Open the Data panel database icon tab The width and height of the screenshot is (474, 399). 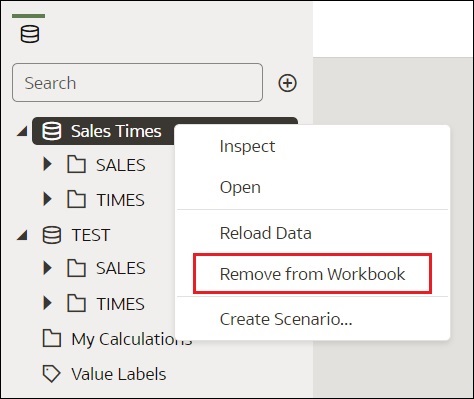[x=30, y=34]
